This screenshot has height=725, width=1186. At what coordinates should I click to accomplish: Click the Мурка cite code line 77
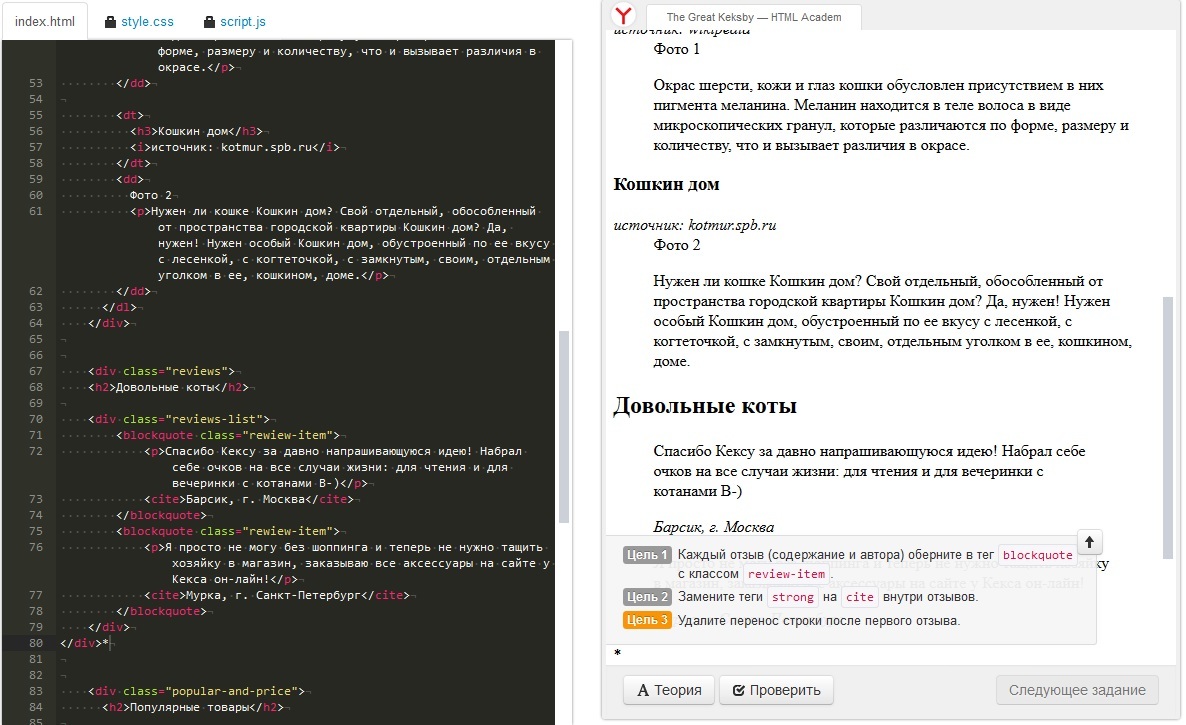(277, 595)
